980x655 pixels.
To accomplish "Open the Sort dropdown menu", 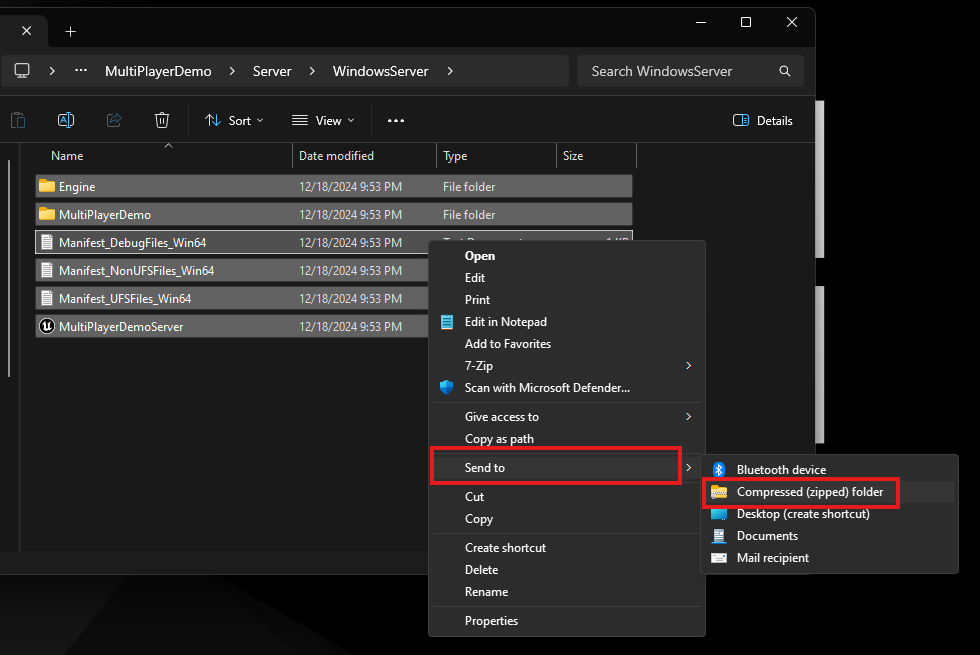I will point(234,120).
